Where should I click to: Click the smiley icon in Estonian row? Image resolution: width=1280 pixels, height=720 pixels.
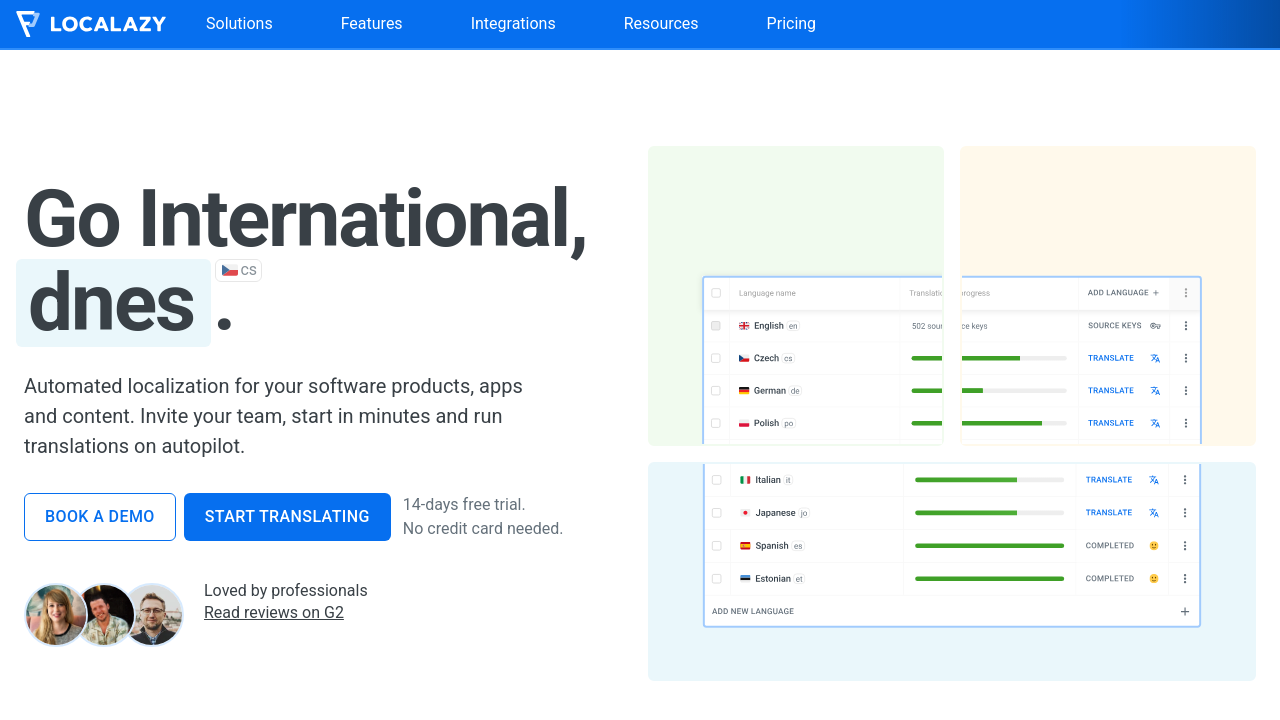[x=1154, y=579]
